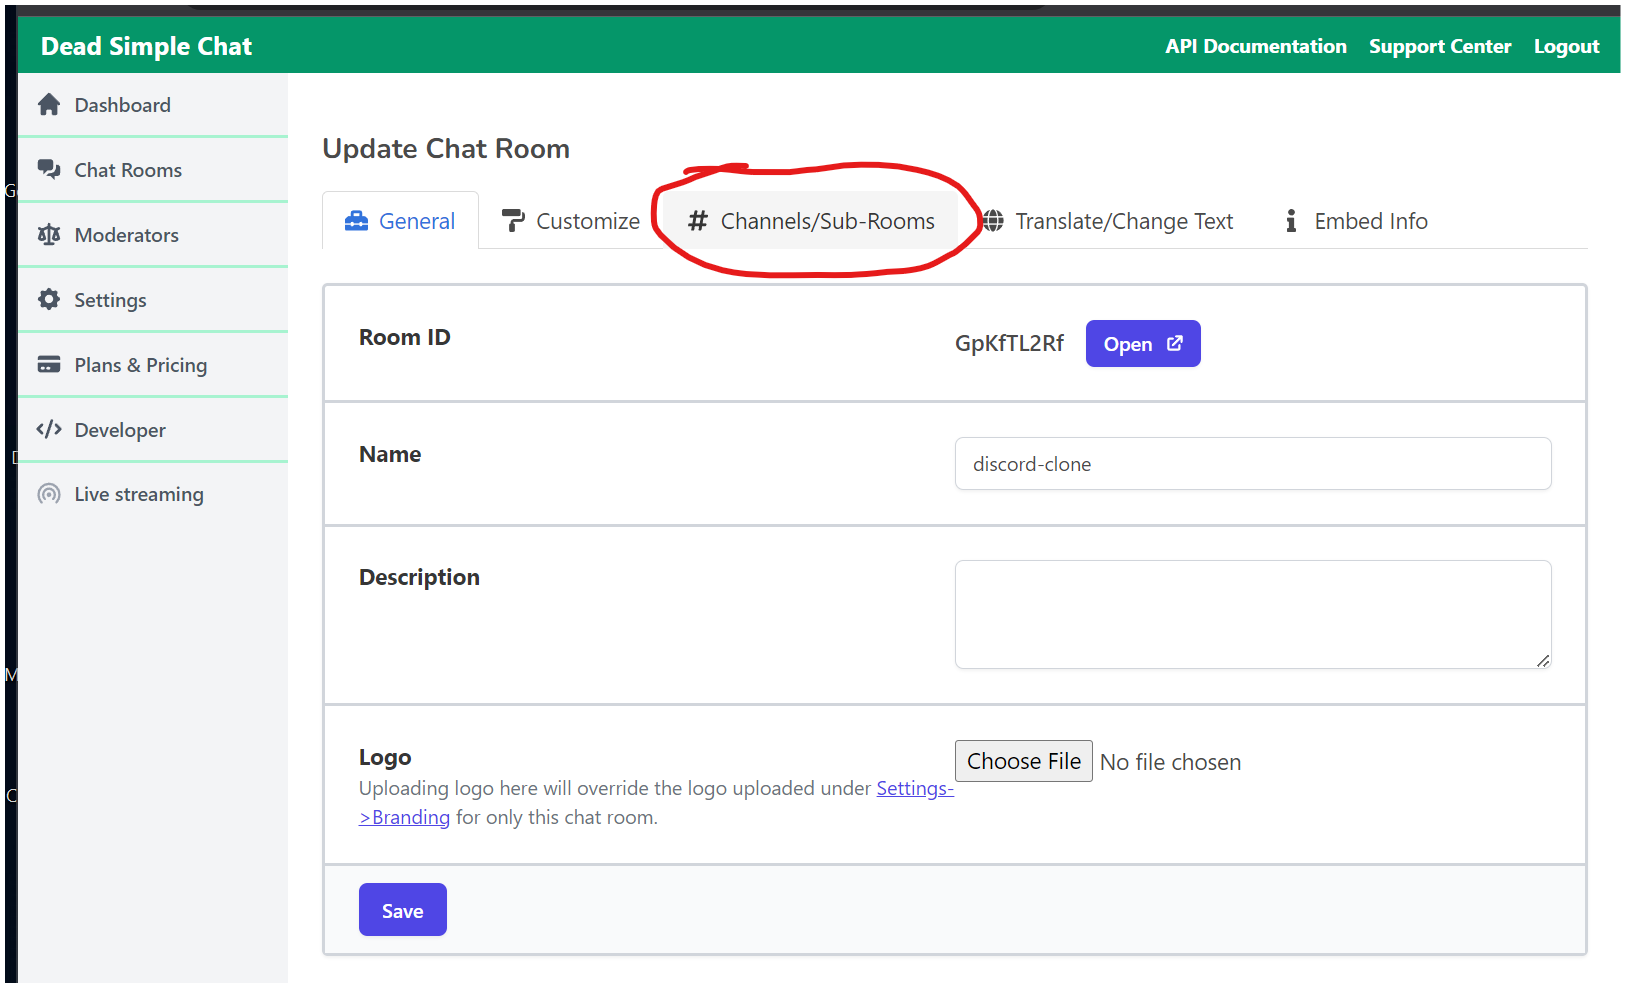
Task: Switch to the General tab
Action: click(400, 220)
